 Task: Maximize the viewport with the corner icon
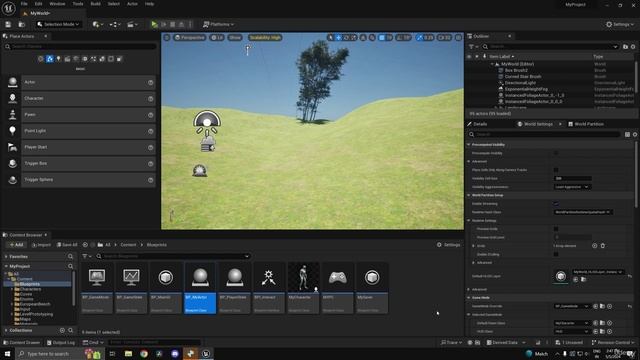(x=458, y=38)
